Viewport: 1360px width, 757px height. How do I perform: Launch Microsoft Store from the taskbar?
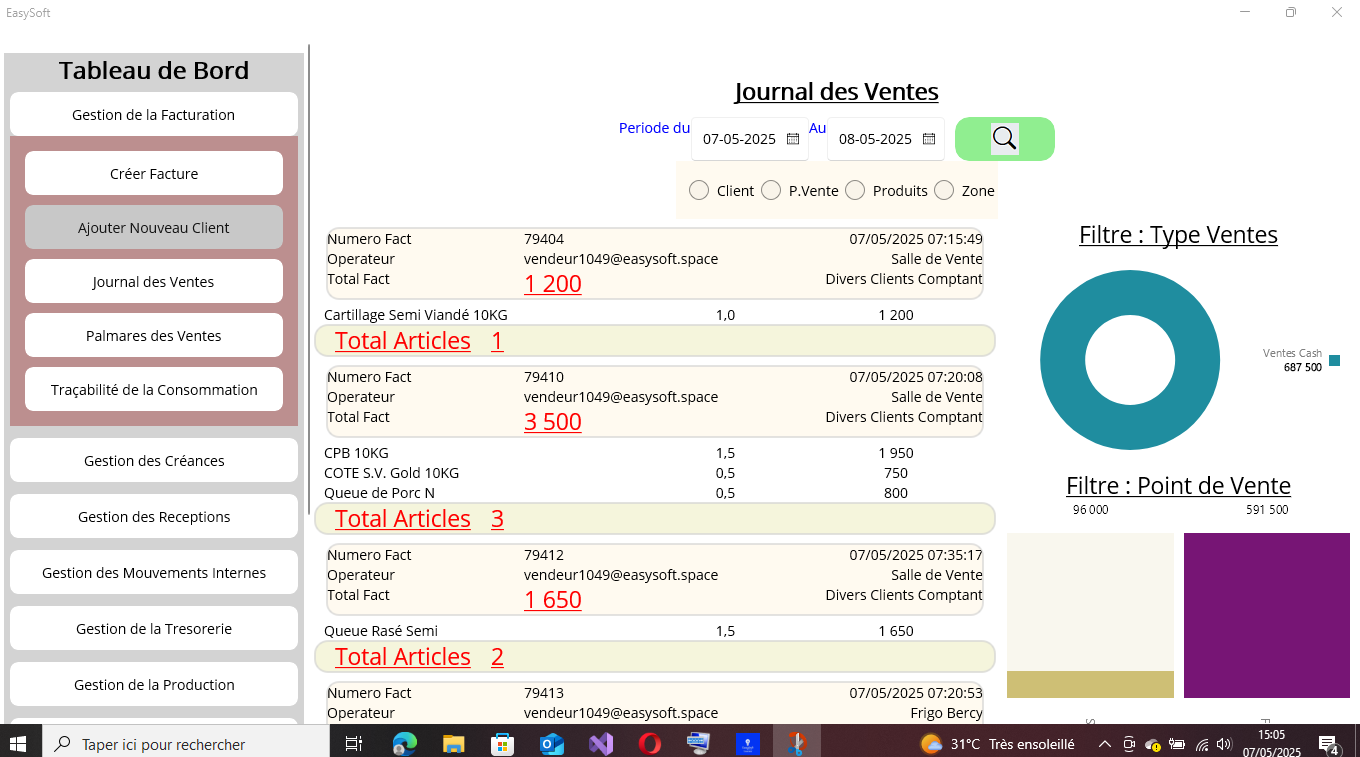(503, 743)
